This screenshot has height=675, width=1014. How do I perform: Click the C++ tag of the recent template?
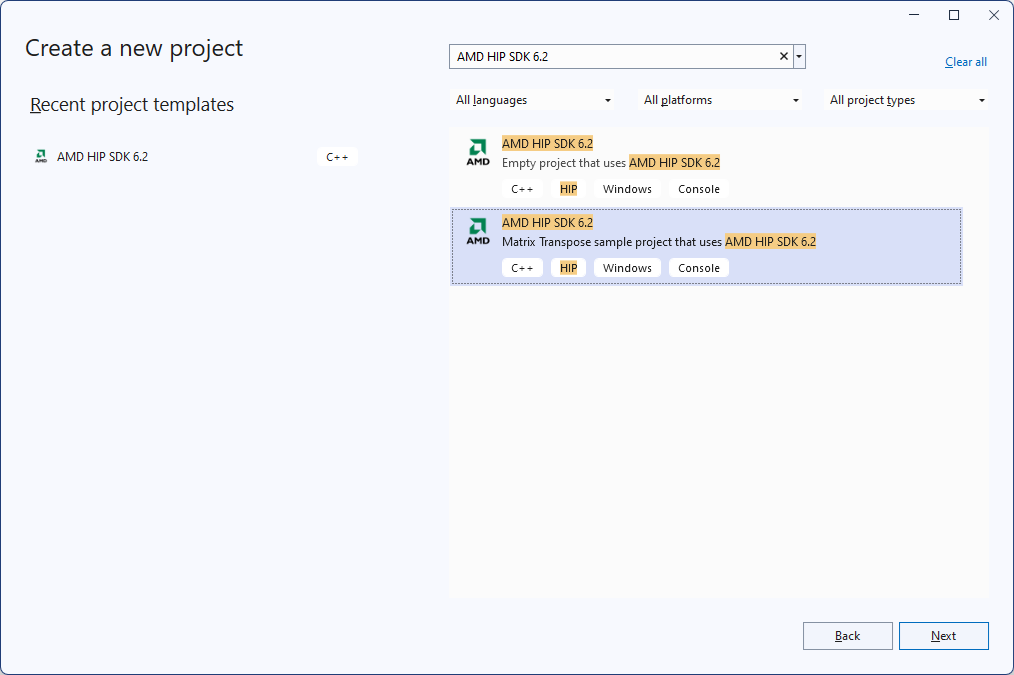click(x=337, y=157)
